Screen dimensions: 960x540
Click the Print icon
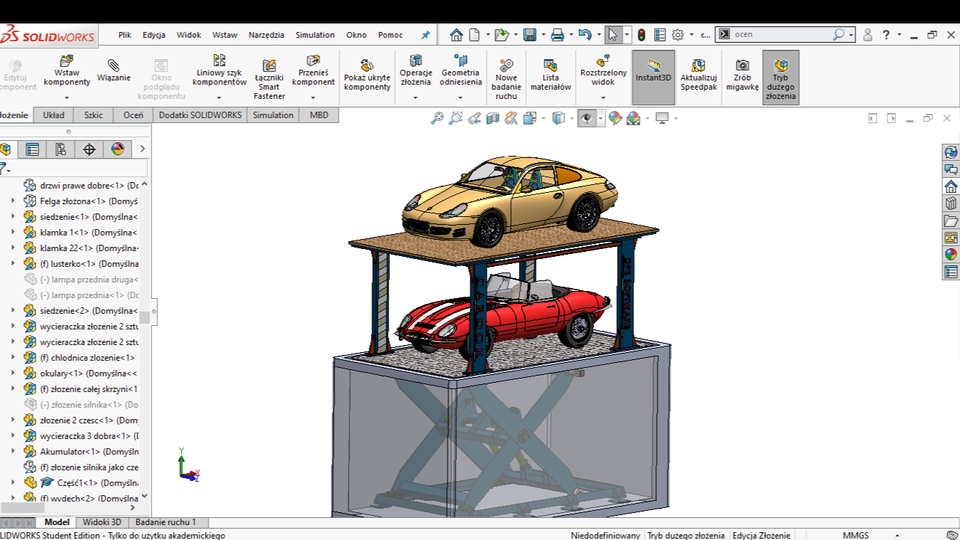pos(557,35)
